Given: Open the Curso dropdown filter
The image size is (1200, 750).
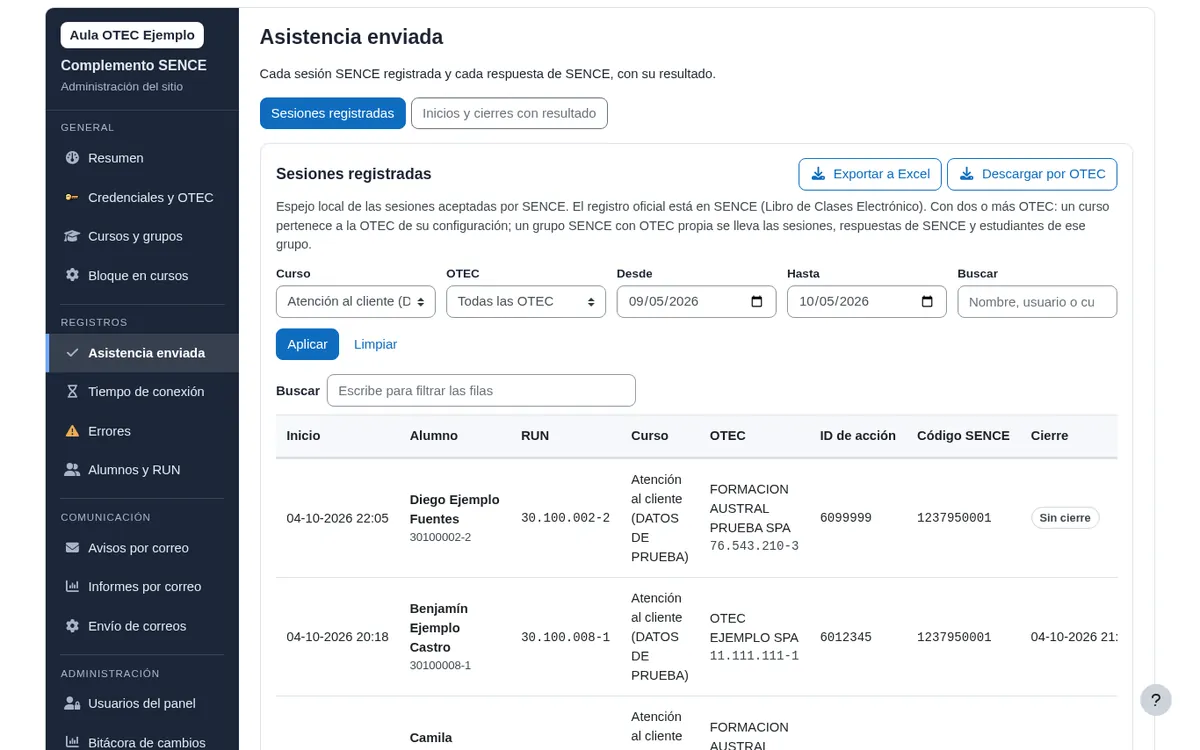Looking at the screenshot, I should coord(356,302).
